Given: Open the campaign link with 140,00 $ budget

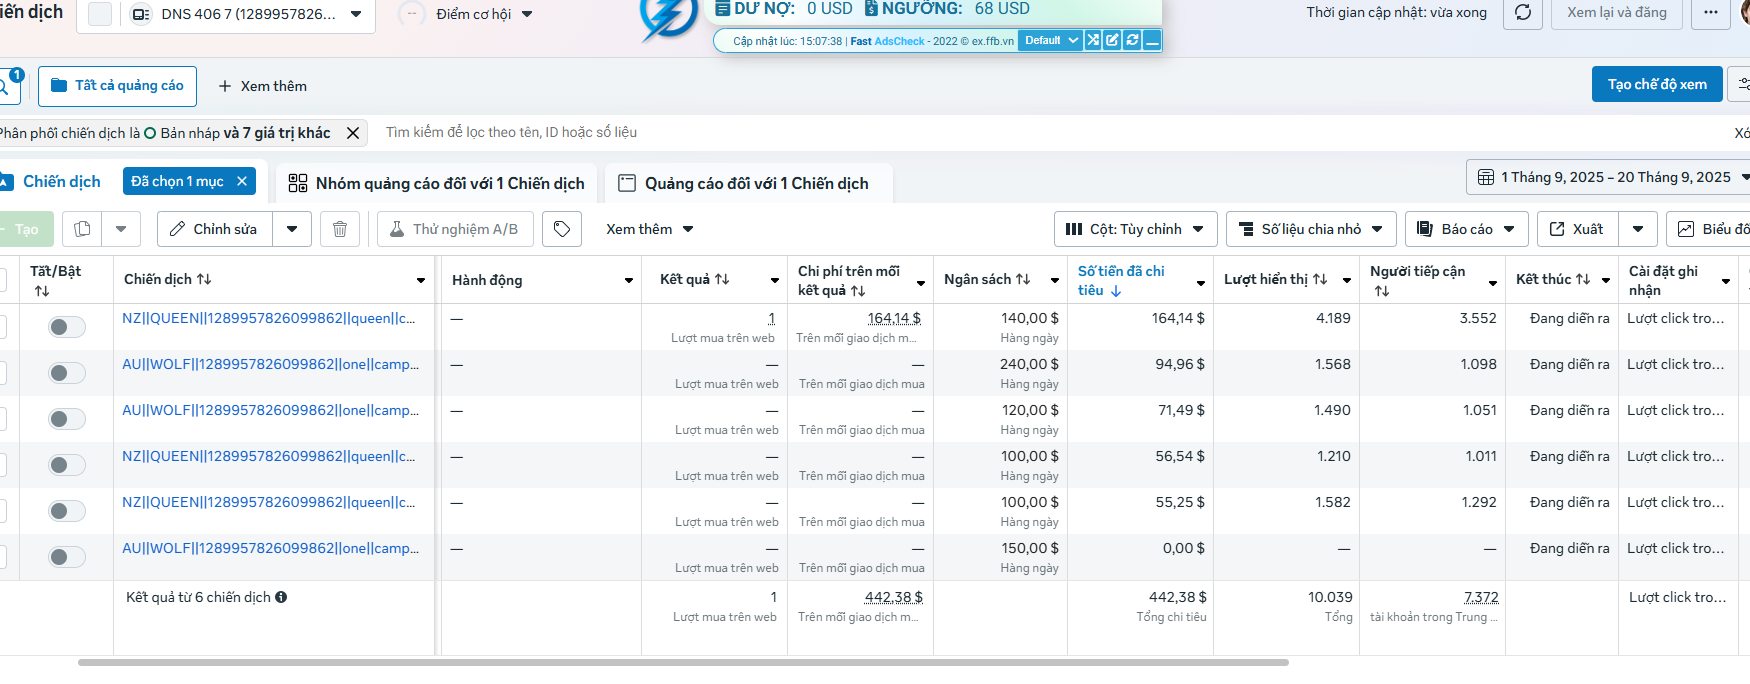Looking at the screenshot, I should [268, 318].
